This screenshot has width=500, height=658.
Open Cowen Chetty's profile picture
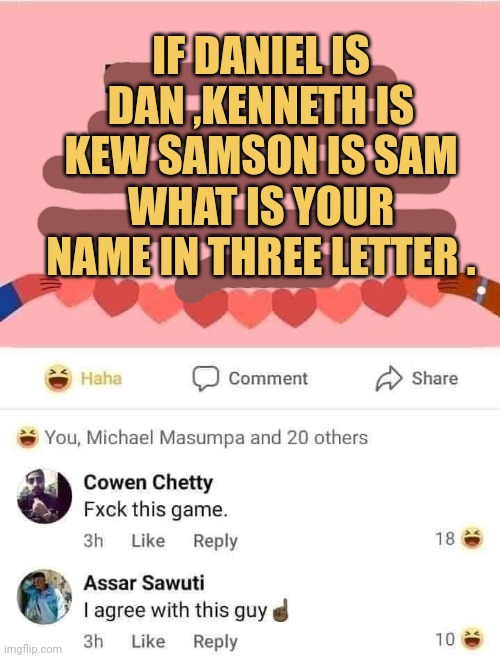[x=45, y=496]
